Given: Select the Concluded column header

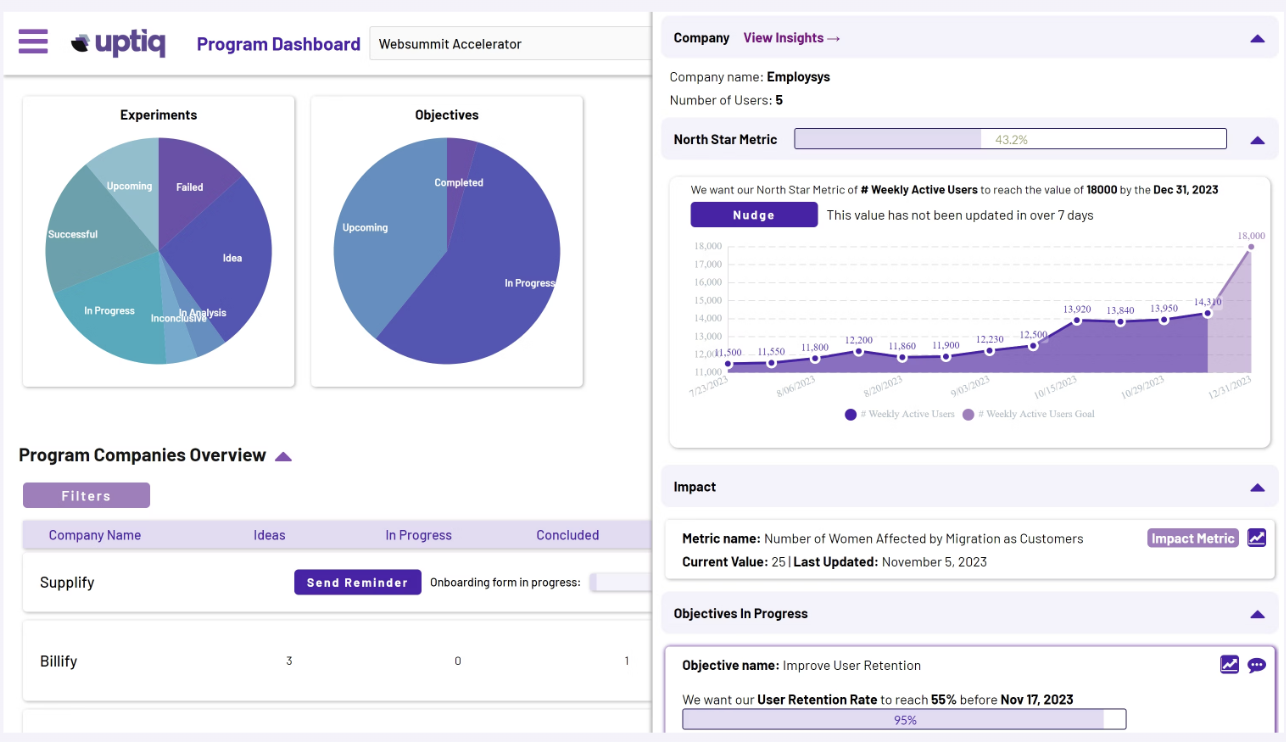Looking at the screenshot, I should coord(567,535).
